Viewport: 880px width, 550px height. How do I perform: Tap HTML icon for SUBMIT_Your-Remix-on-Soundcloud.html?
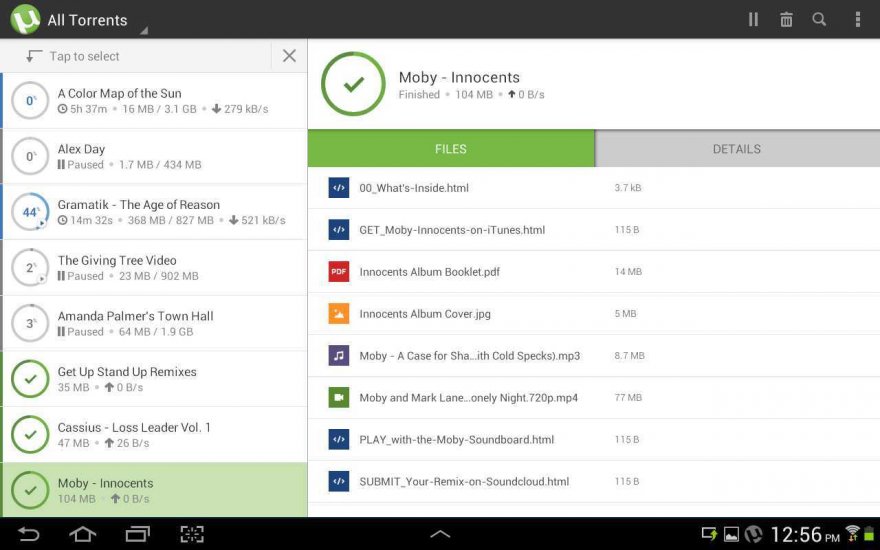(338, 481)
